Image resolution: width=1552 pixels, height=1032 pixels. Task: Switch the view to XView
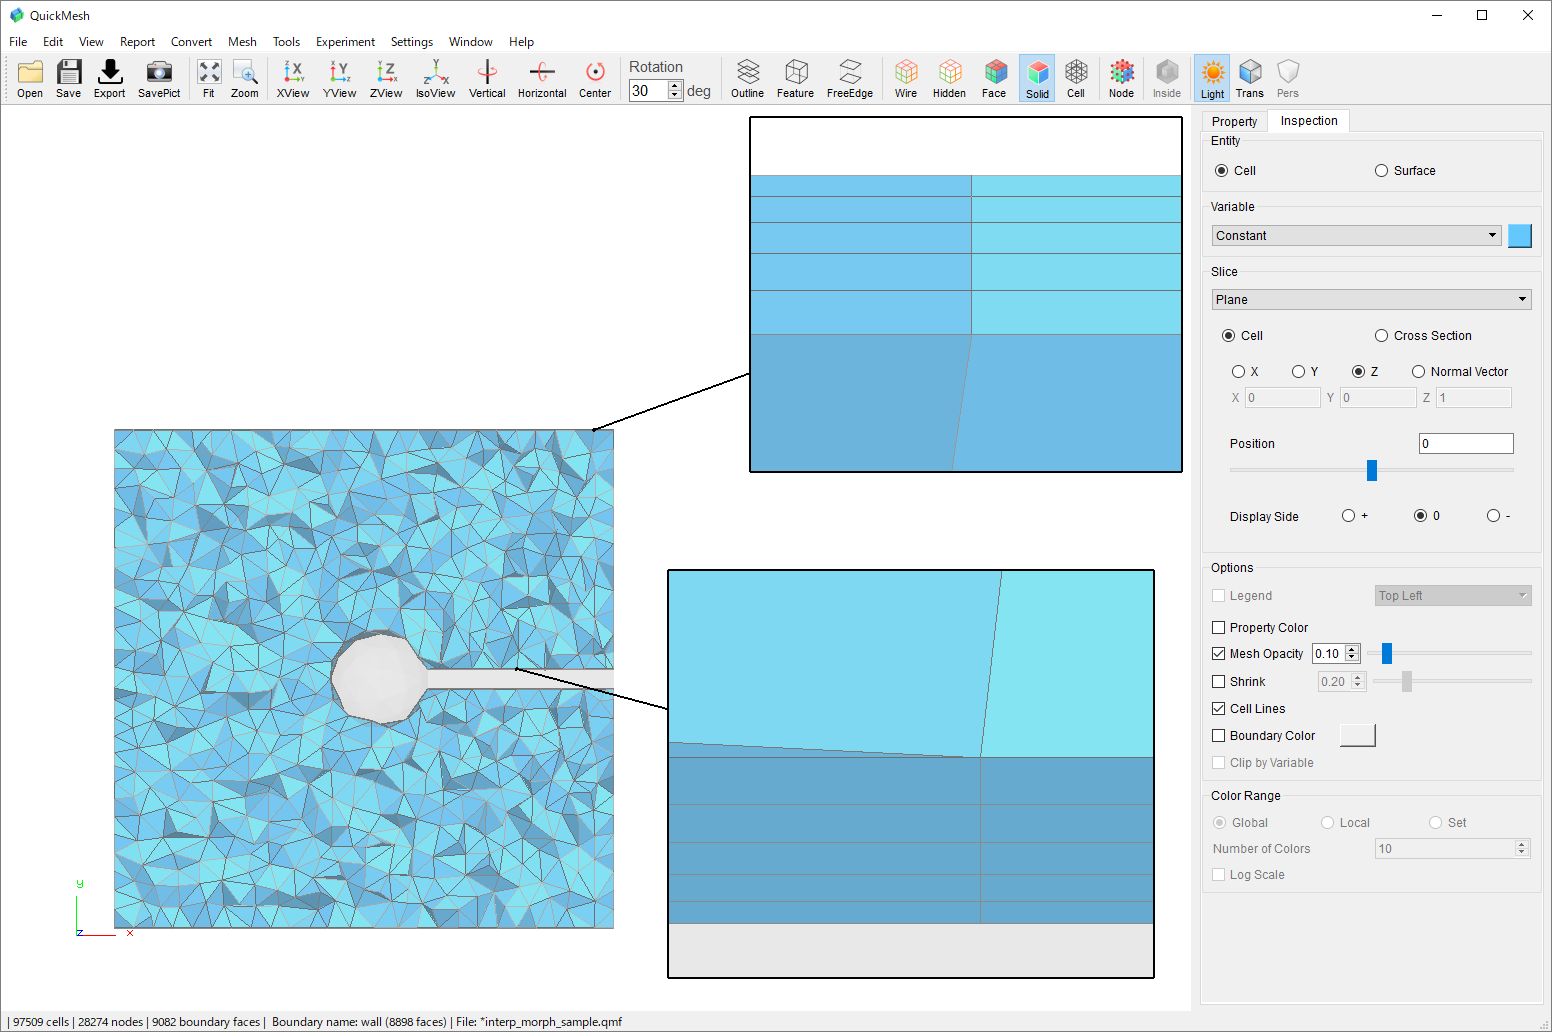coord(292,78)
